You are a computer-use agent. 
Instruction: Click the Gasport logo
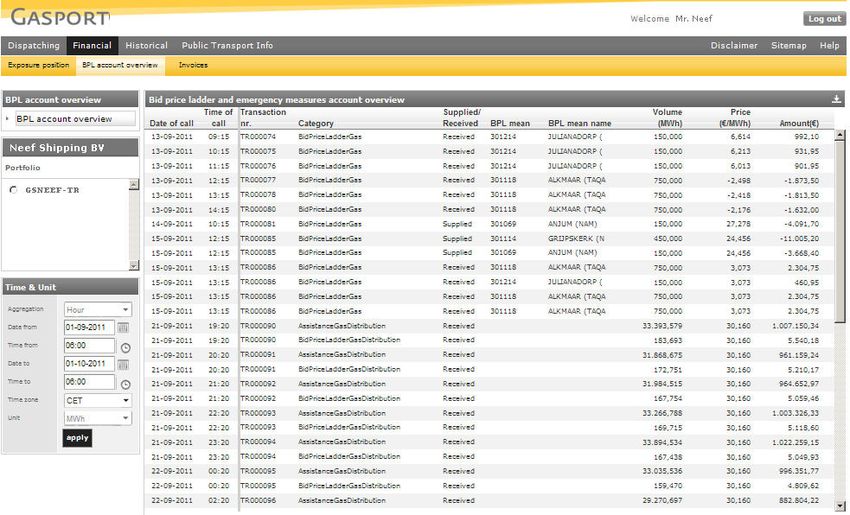60,17
